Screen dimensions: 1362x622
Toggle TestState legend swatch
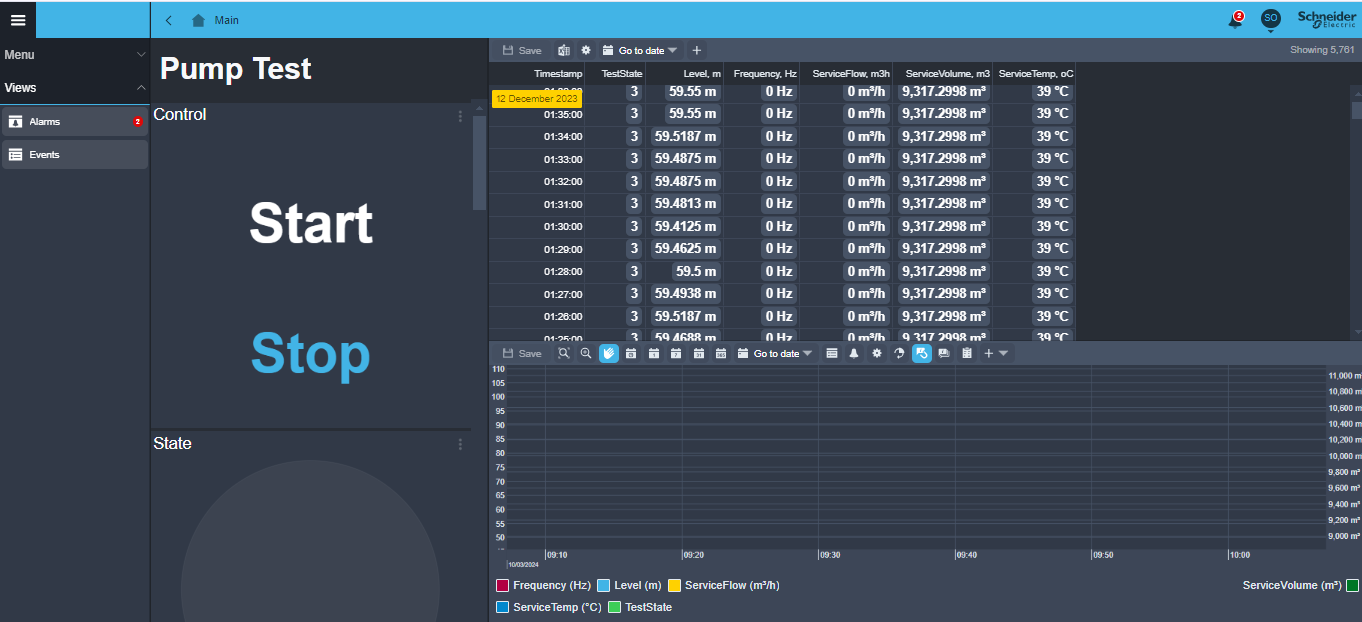coord(615,607)
